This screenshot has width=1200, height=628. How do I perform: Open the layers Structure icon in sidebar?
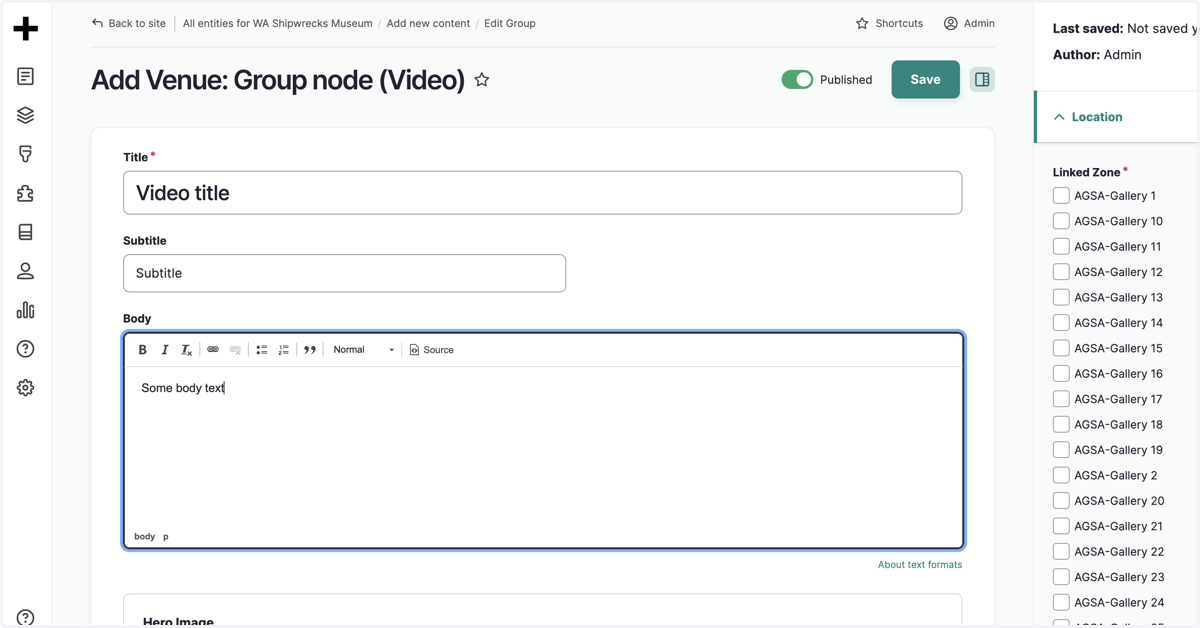pyautogui.click(x=26, y=115)
